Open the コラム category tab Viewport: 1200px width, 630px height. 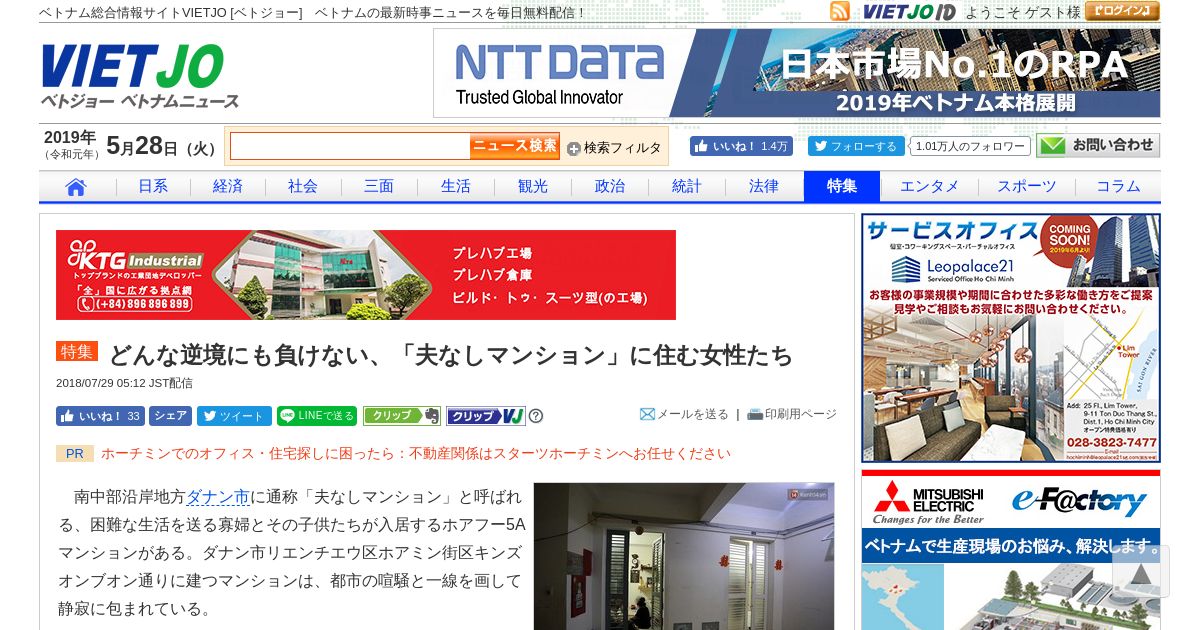tap(1118, 186)
